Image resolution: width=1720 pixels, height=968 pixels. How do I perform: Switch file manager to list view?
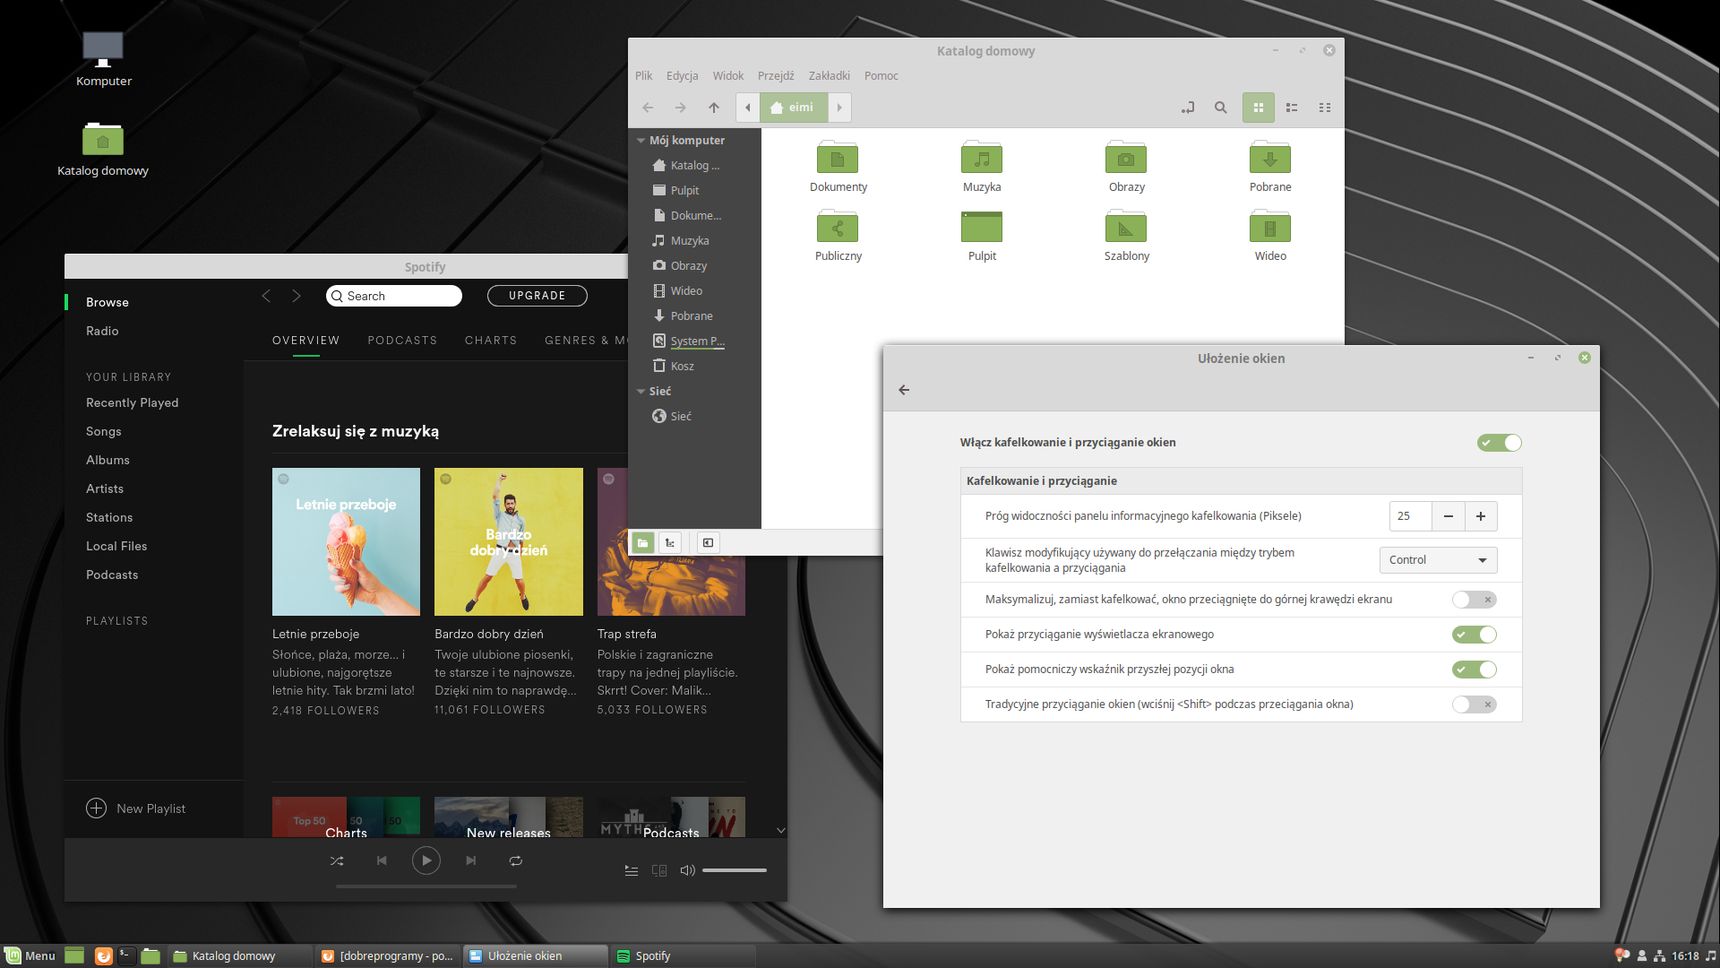click(1292, 107)
